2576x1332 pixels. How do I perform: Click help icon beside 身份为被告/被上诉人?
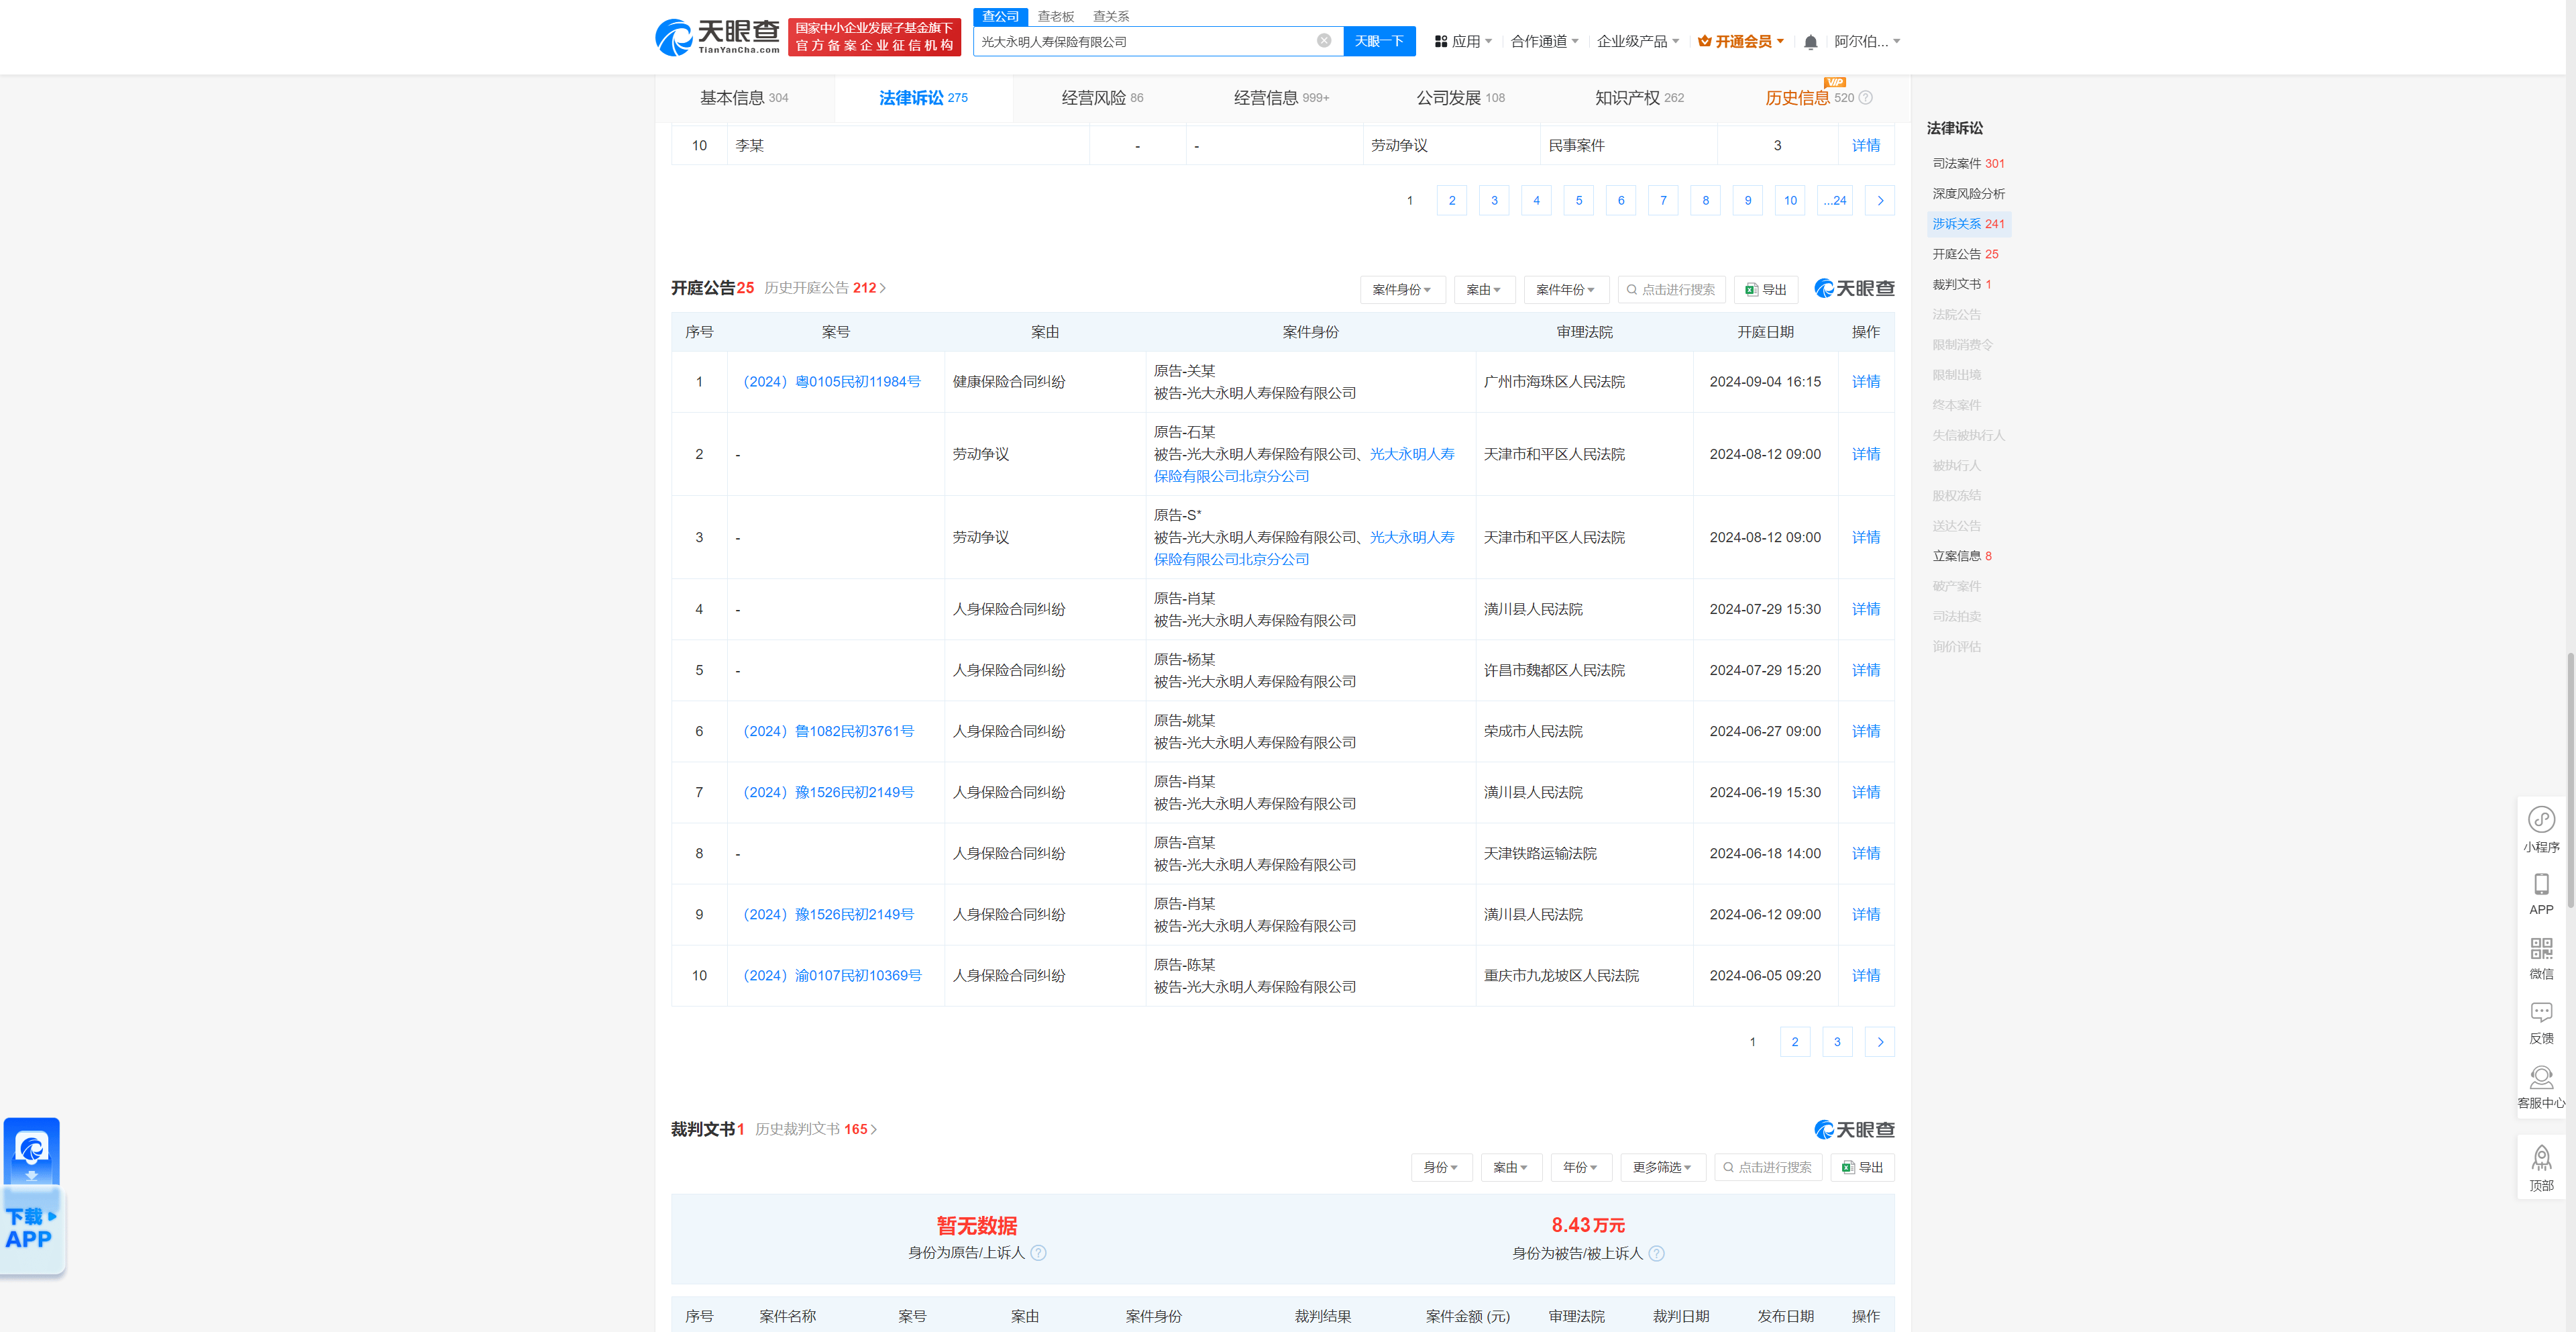pyautogui.click(x=1656, y=1253)
